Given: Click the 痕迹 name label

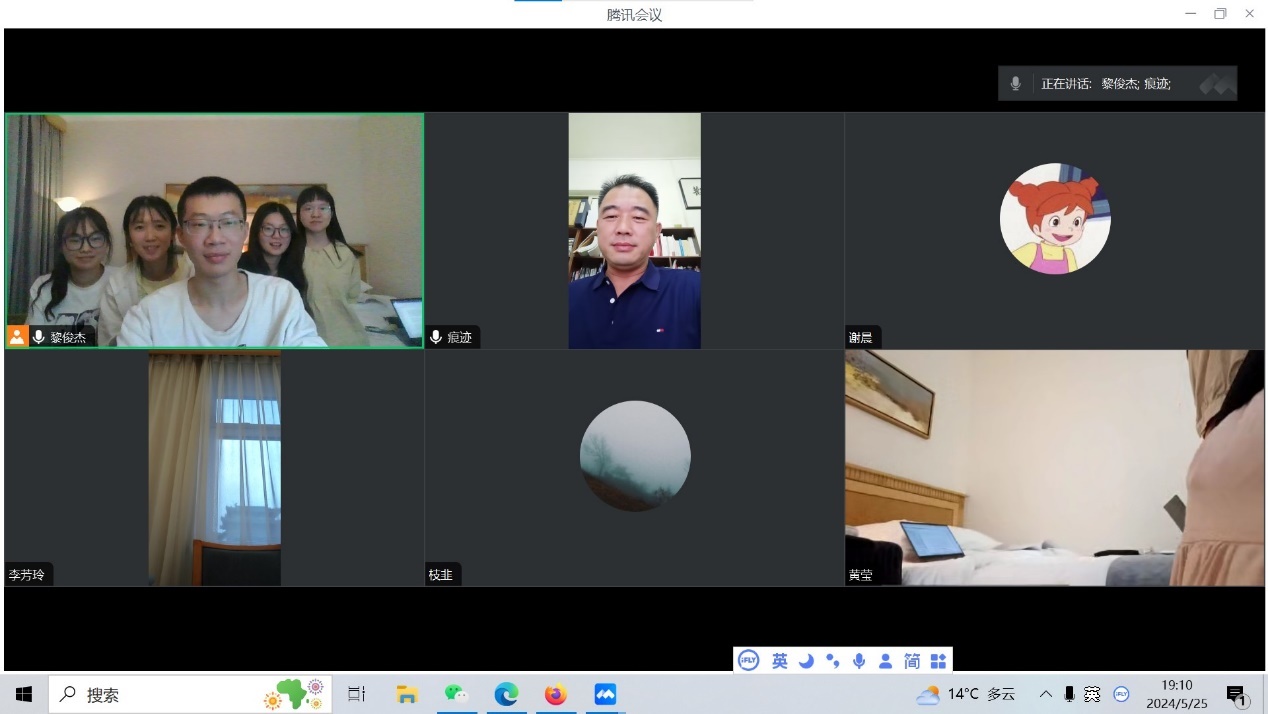Looking at the screenshot, I should click(x=459, y=337).
